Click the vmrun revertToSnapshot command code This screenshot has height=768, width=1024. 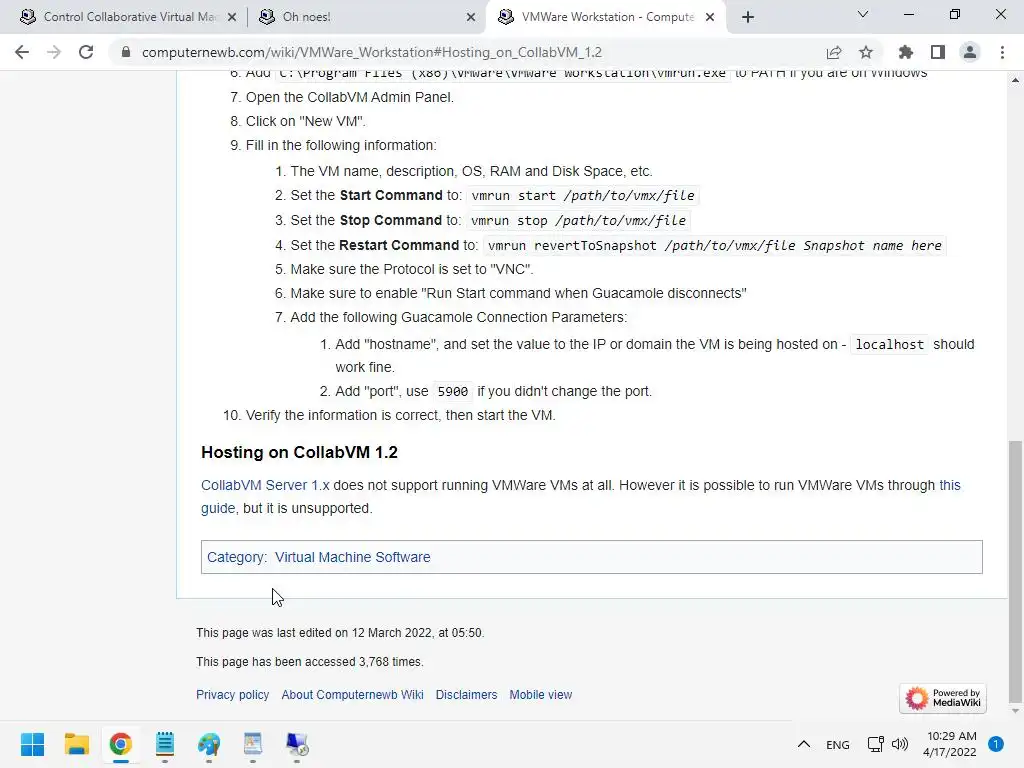point(715,246)
